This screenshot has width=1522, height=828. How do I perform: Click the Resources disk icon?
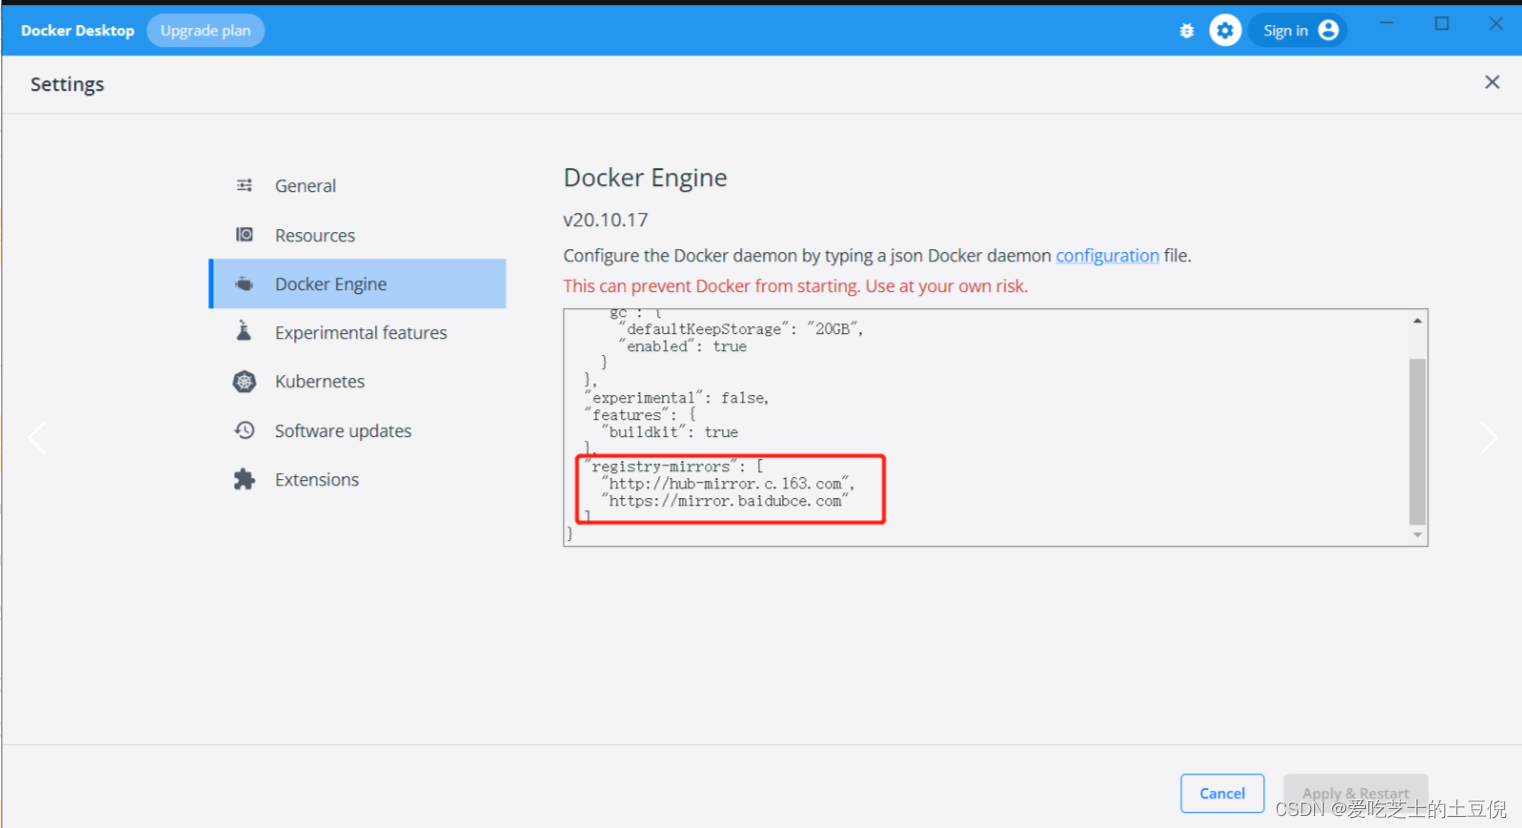244,234
